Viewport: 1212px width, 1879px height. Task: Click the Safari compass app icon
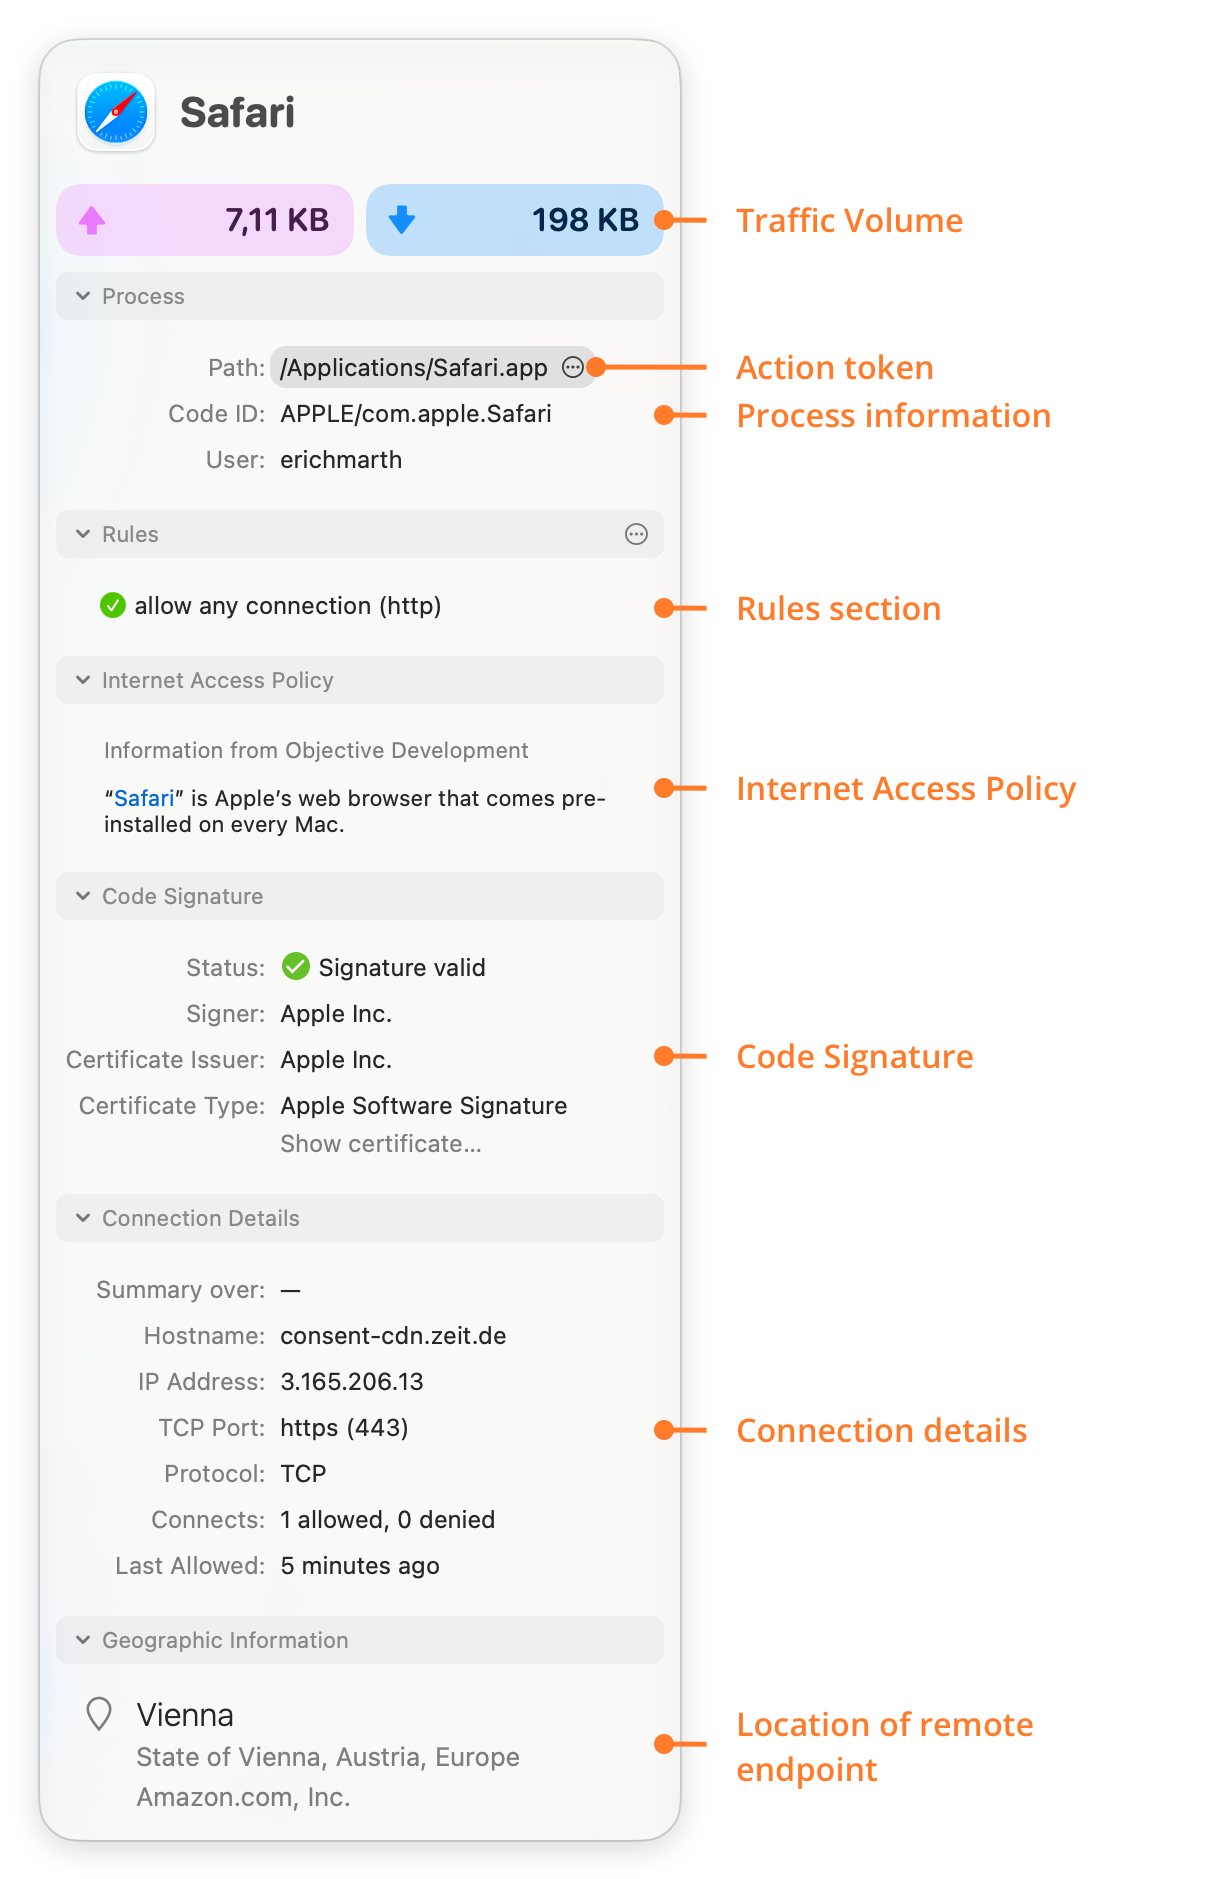(x=116, y=112)
